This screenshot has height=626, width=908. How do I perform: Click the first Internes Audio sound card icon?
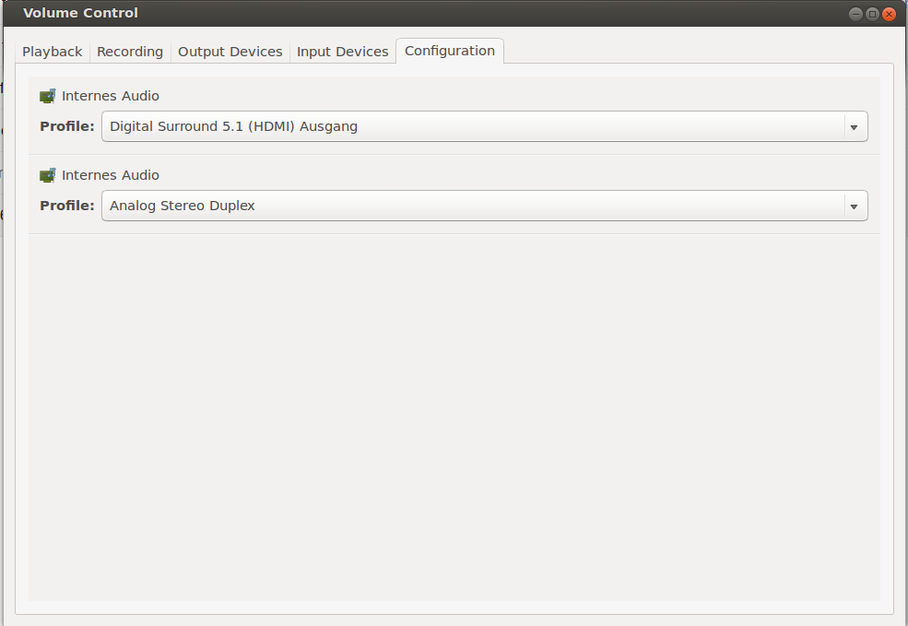47,96
